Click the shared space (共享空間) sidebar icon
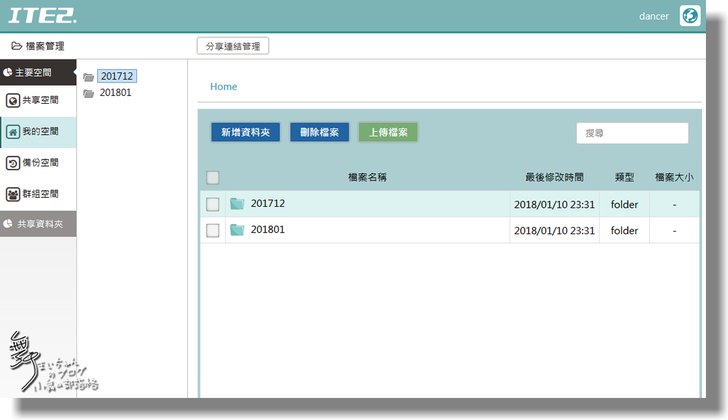The image size is (728, 420). [x=12, y=101]
